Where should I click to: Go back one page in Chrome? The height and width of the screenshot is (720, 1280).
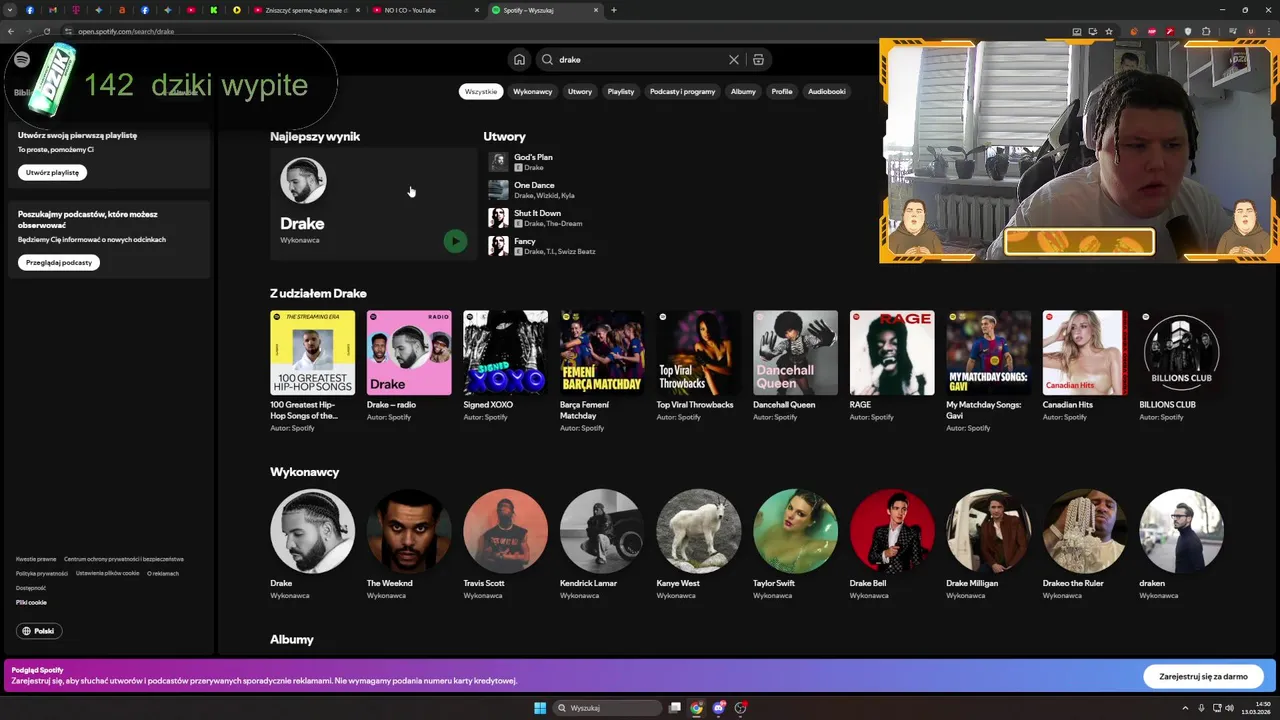11,31
